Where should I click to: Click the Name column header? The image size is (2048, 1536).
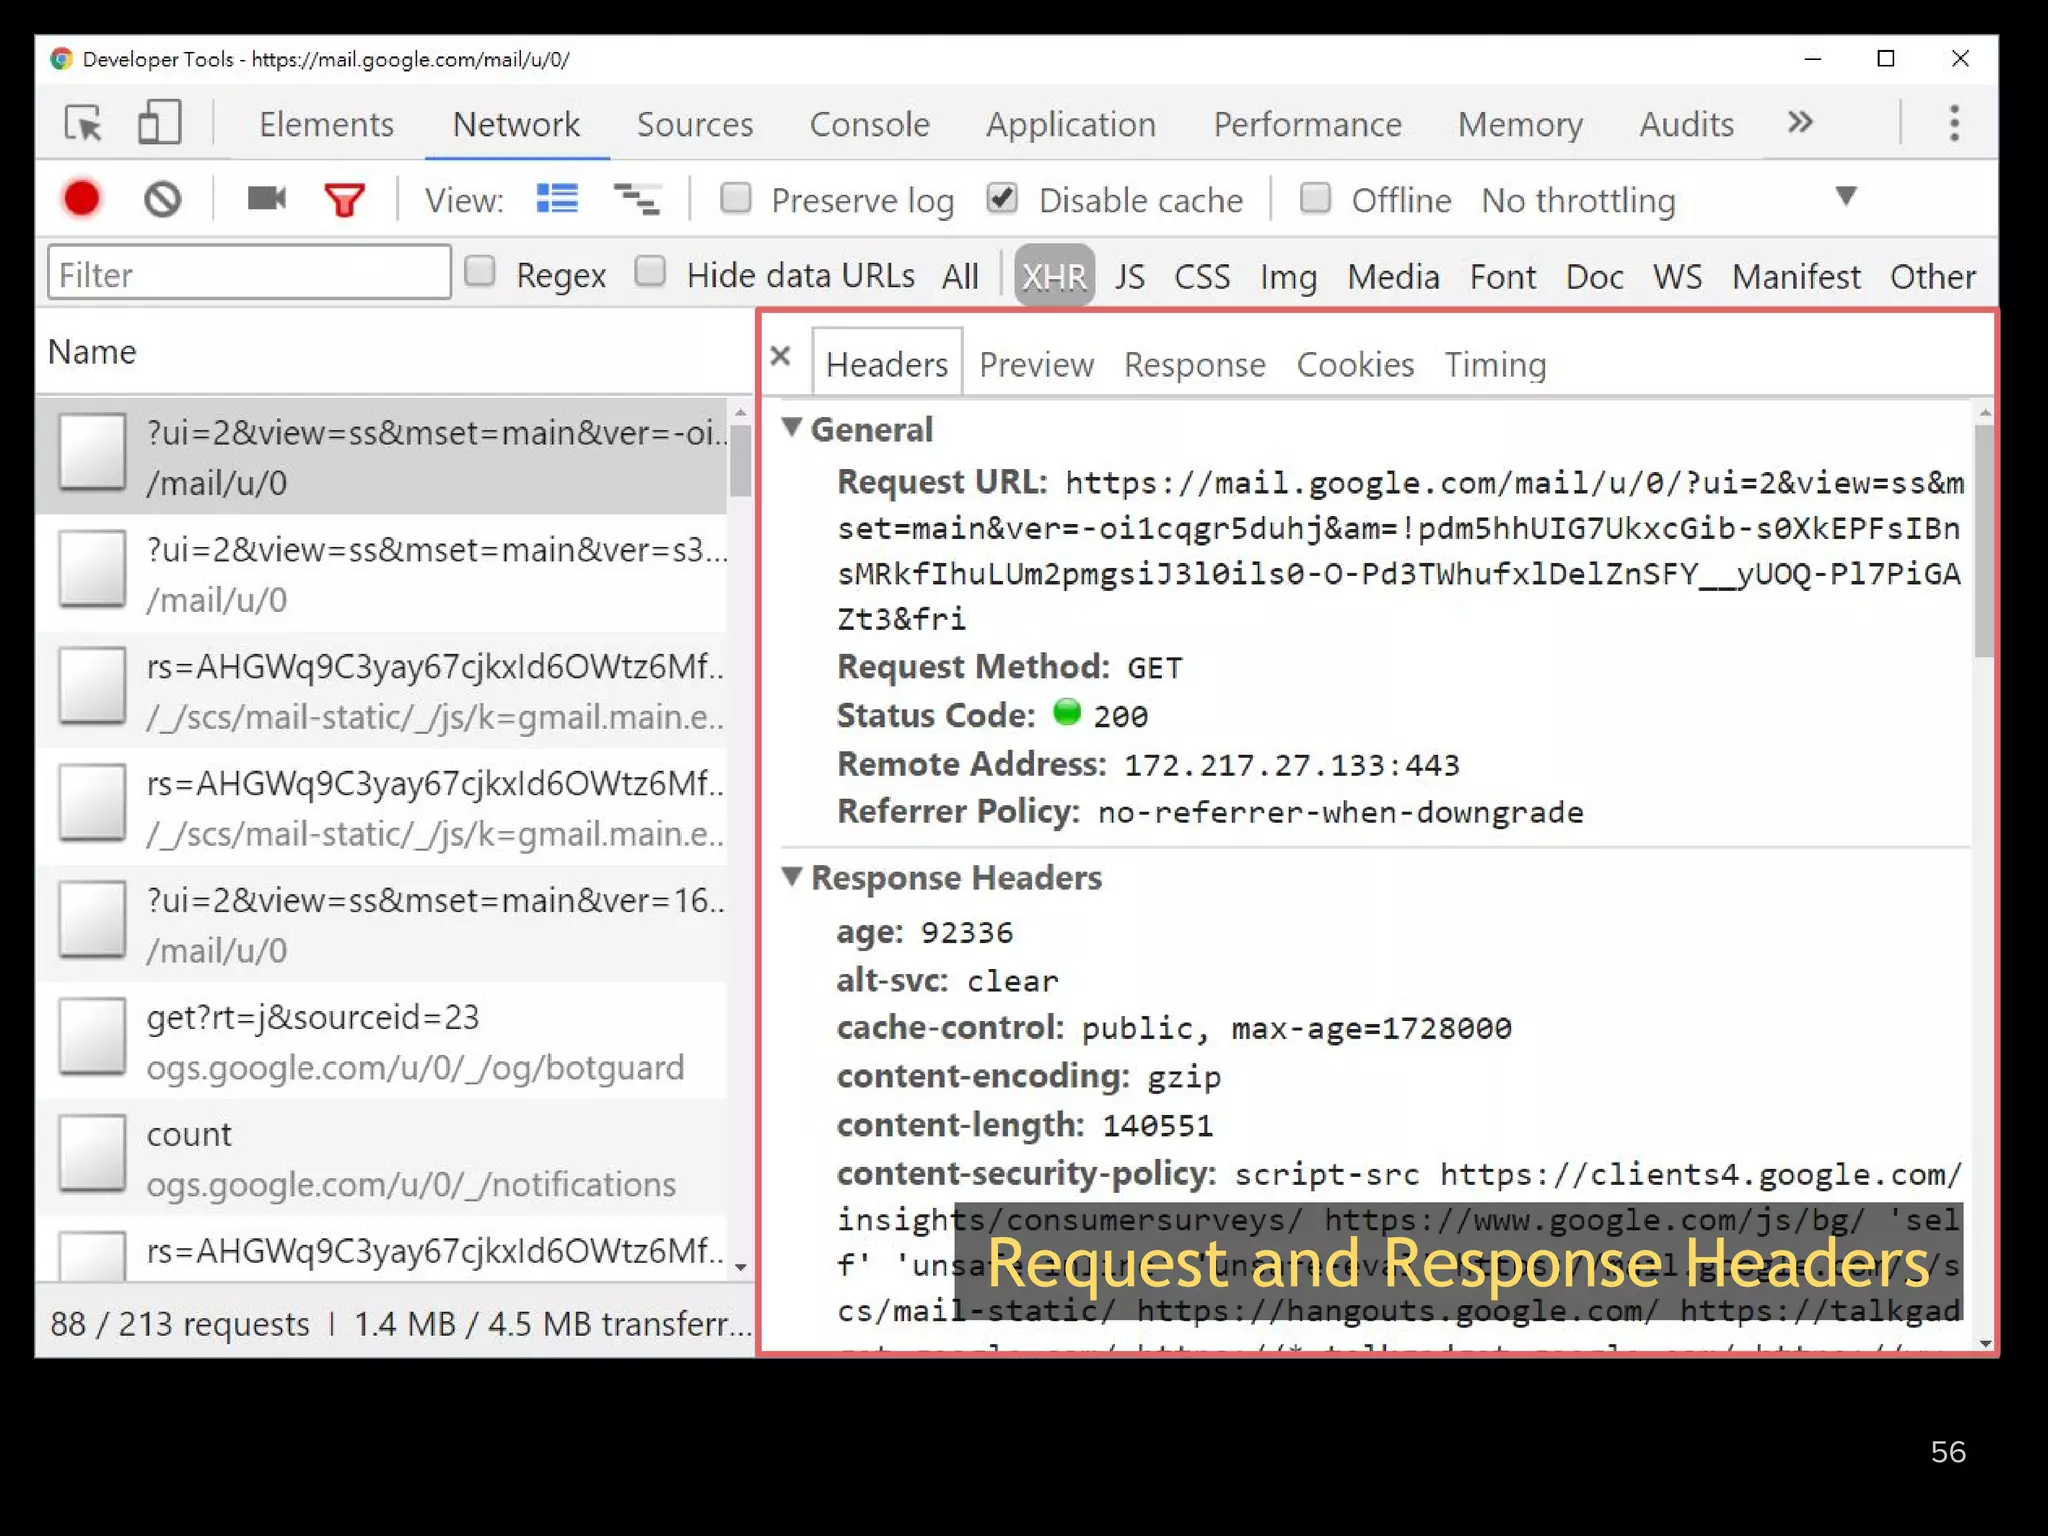pyautogui.click(x=92, y=352)
